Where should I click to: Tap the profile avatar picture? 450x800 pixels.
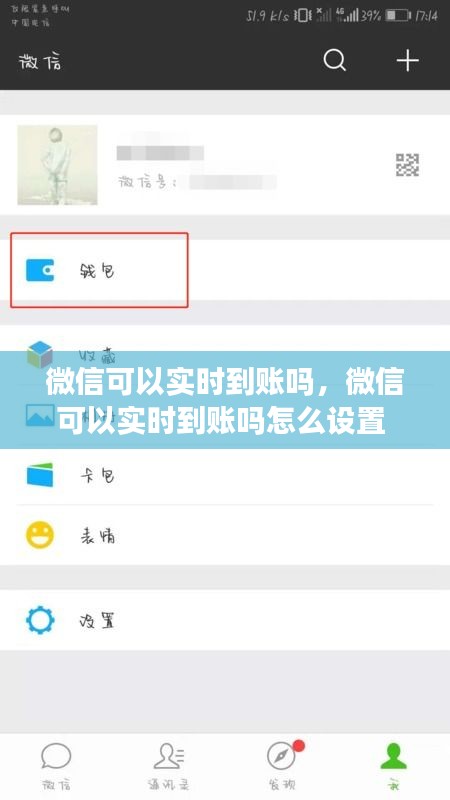57,165
